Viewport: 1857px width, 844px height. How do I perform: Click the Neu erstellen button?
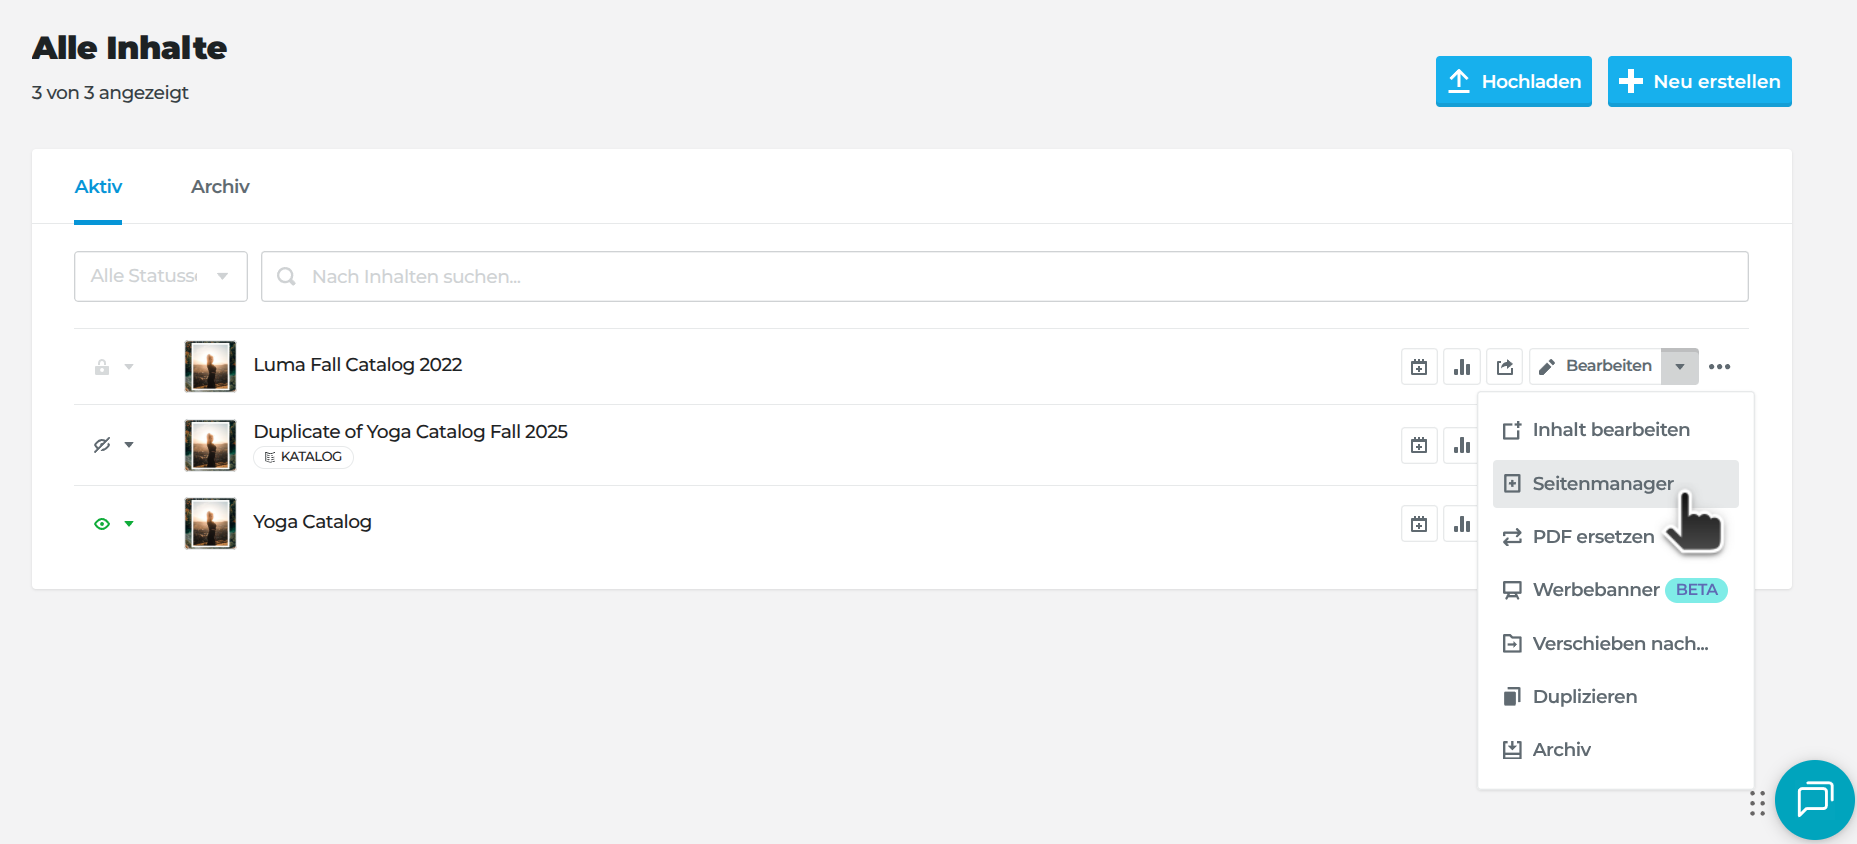click(1699, 81)
